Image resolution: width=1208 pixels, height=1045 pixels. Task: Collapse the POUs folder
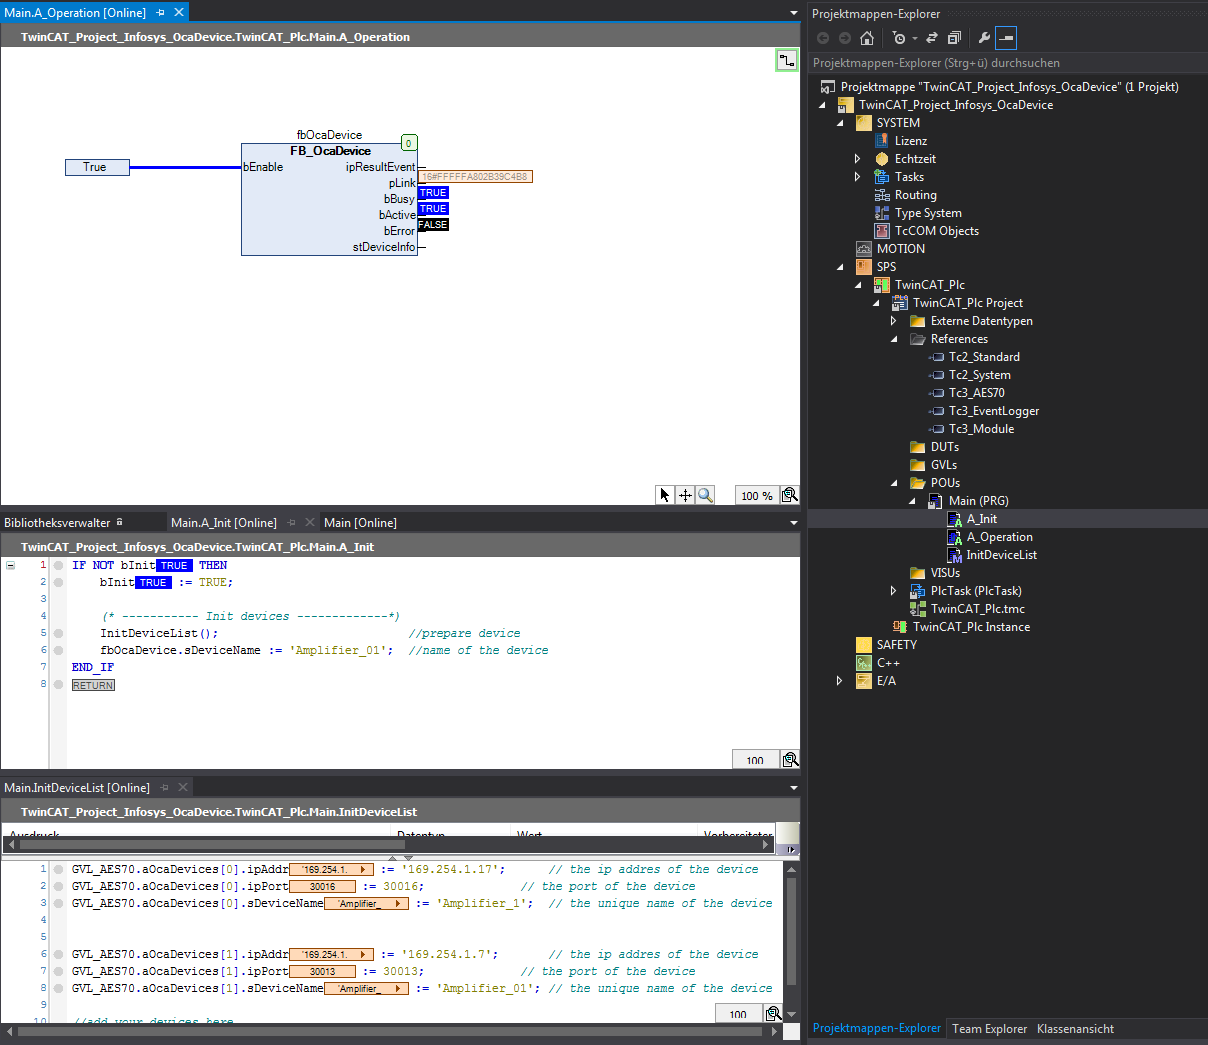point(894,483)
